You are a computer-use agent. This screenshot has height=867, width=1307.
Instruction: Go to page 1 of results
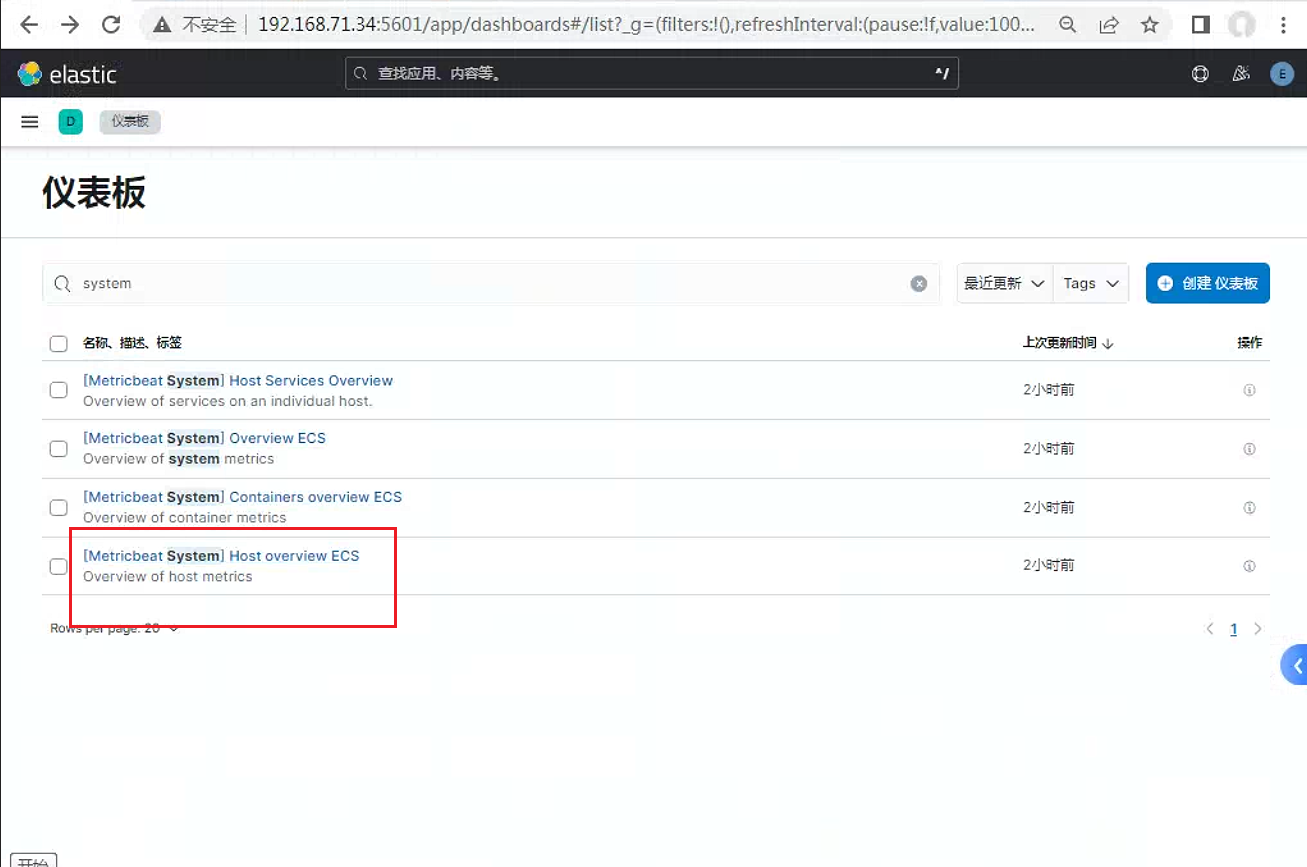click(x=1234, y=629)
